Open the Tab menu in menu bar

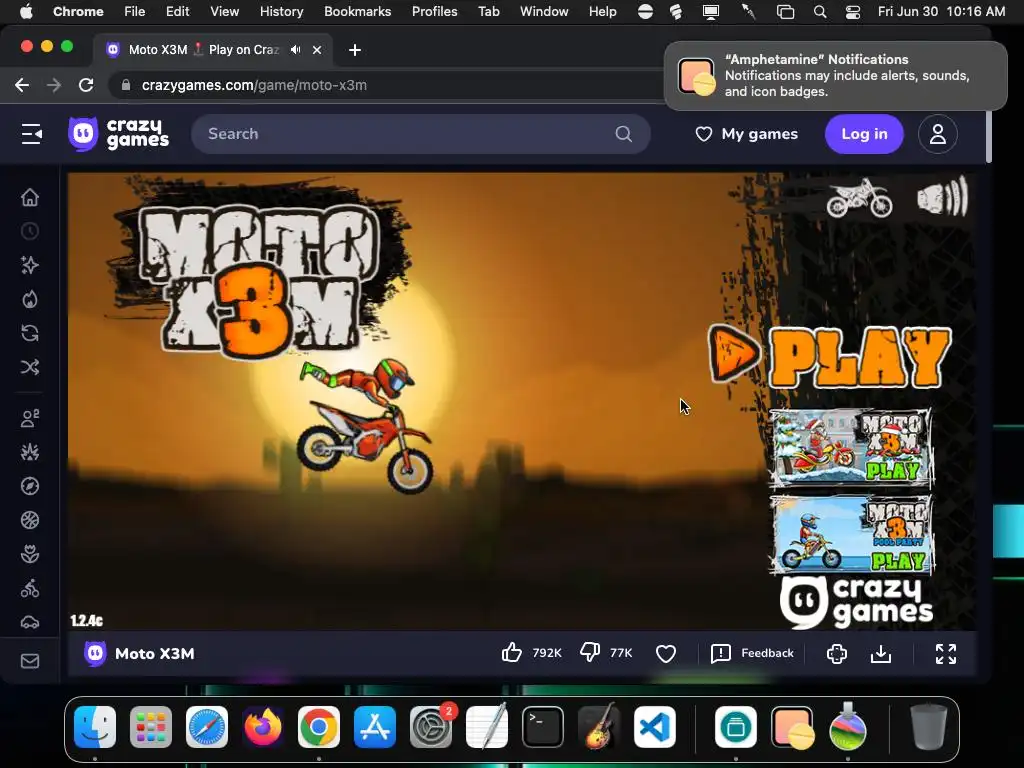coord(488,11)
